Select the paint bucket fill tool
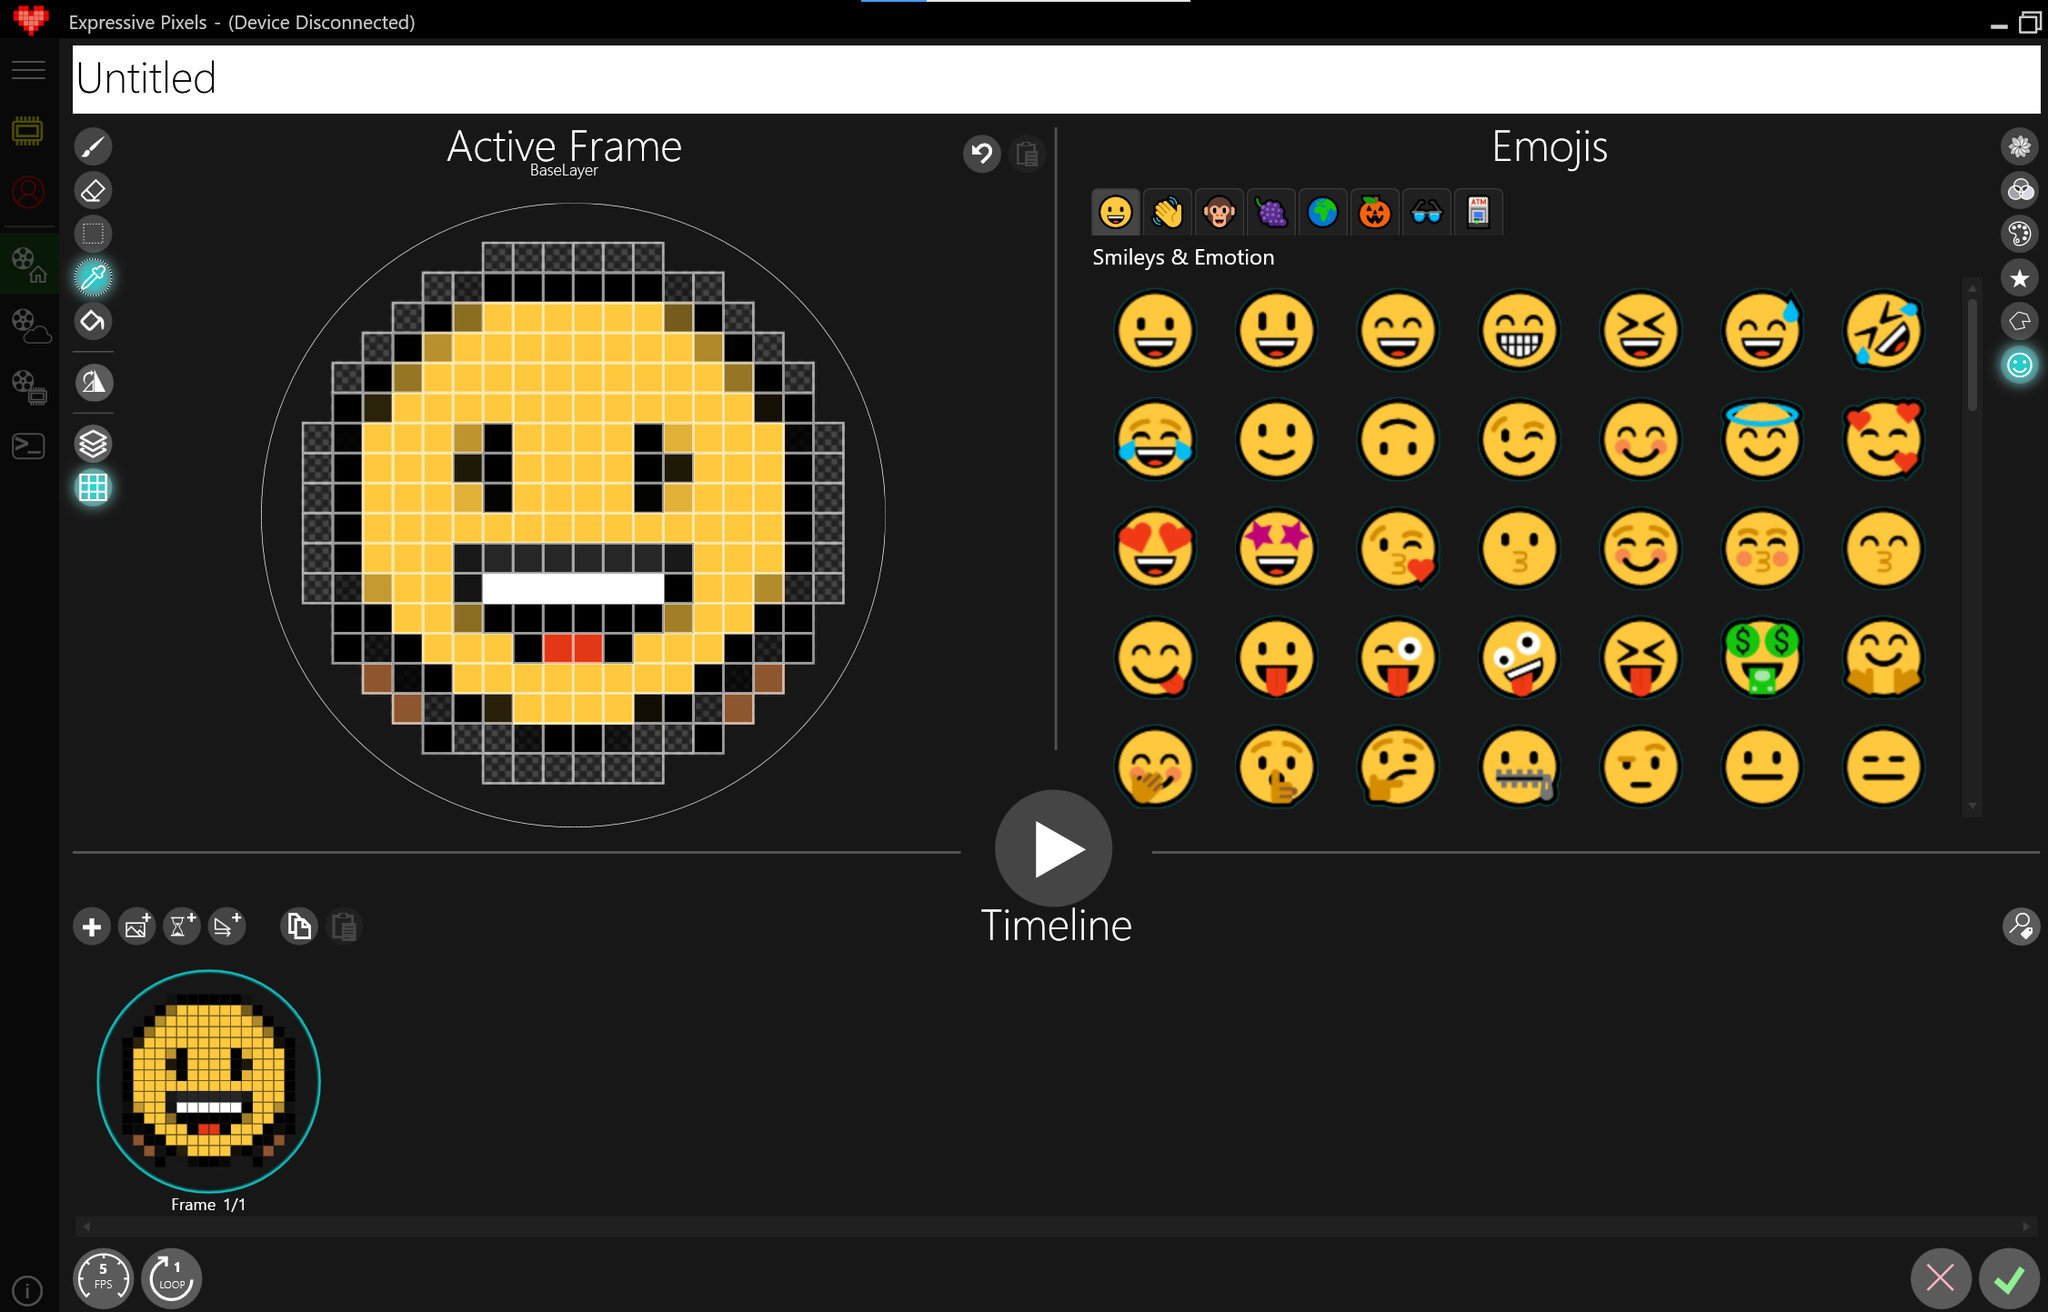2048x1312 pixels. click(93, 321)
